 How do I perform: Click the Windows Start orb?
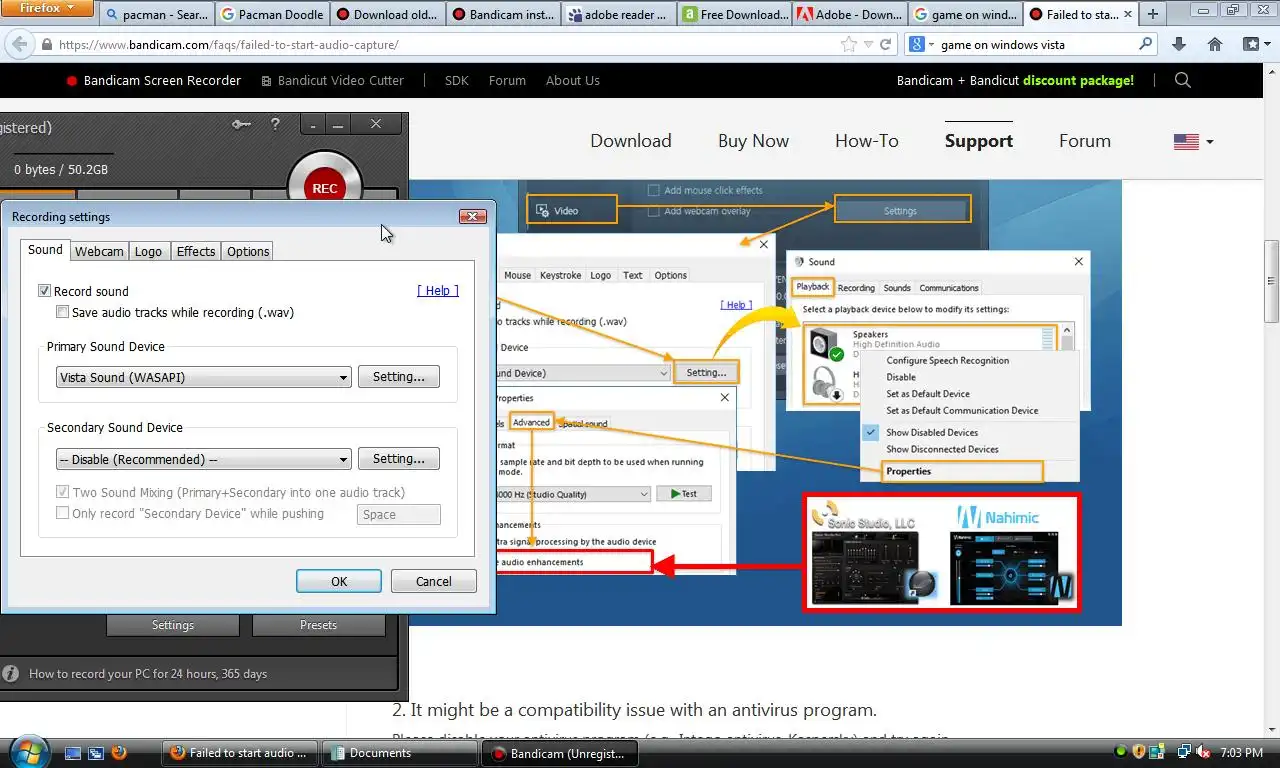pyautogui.click(x=27, y=752)
